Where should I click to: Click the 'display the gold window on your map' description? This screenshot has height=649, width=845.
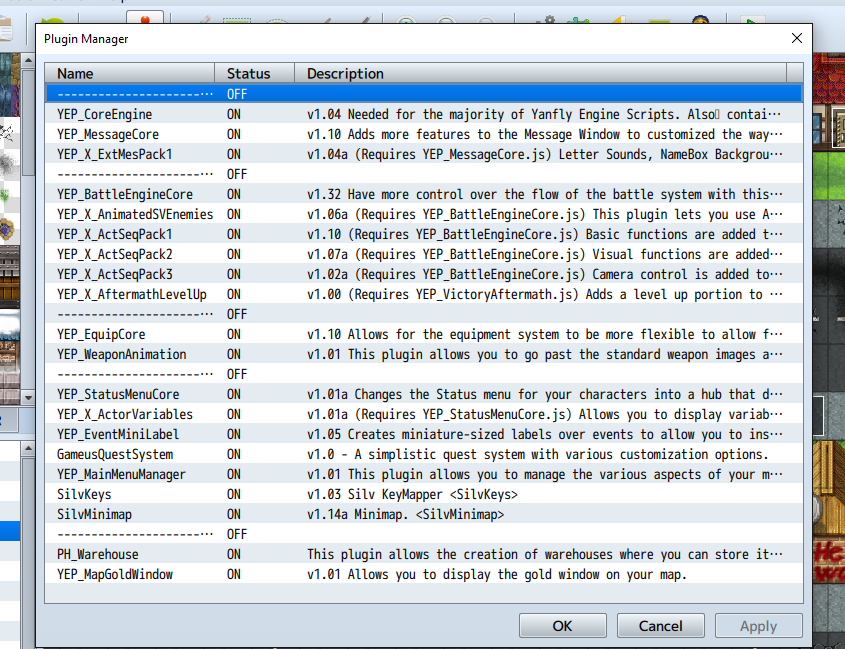pyautogui.click(x=497, y=574)
